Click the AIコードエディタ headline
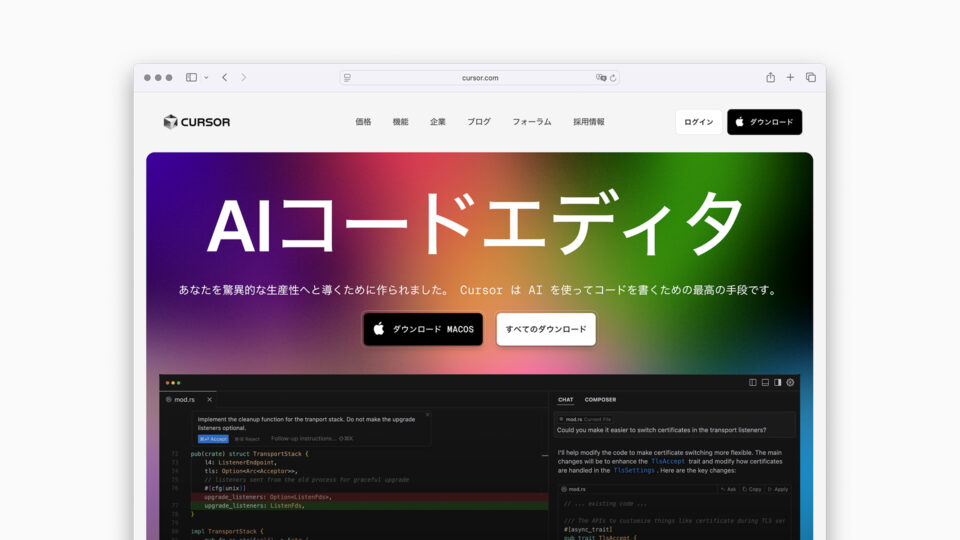960x540 pixels. pyautogui.click(x=475, y=223)
